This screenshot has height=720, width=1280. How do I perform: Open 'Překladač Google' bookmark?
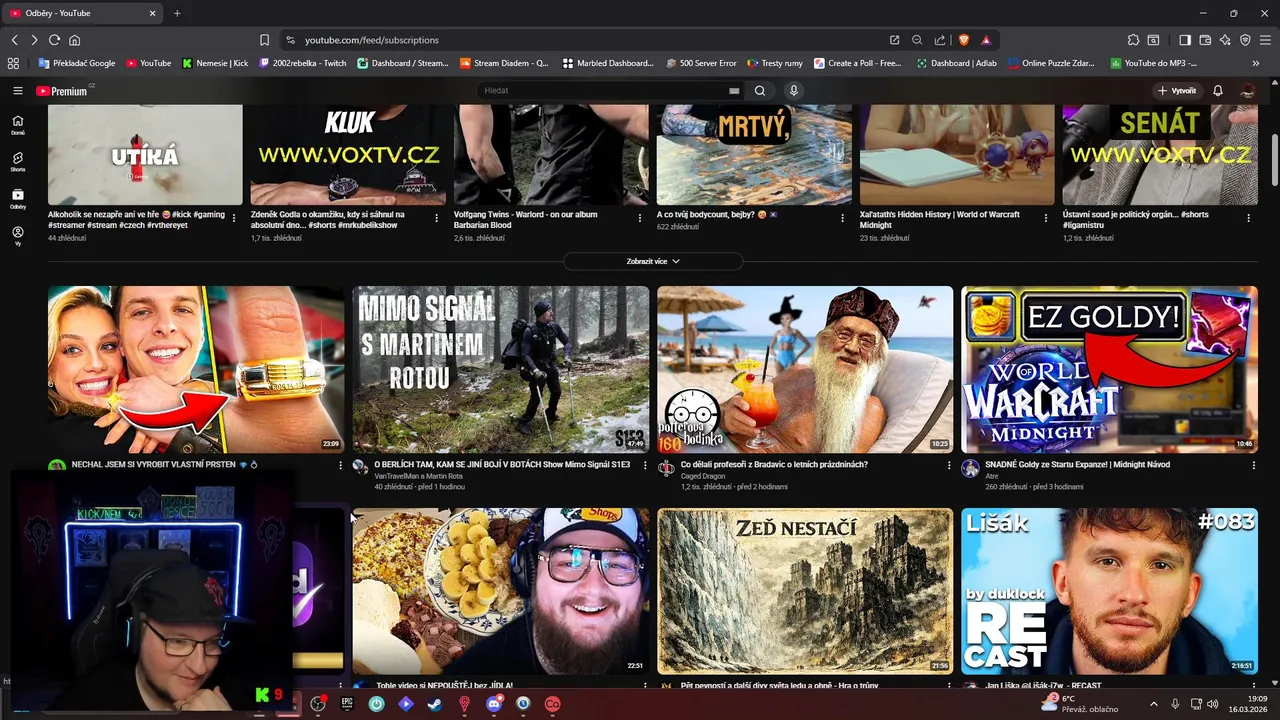pos(77,63)
